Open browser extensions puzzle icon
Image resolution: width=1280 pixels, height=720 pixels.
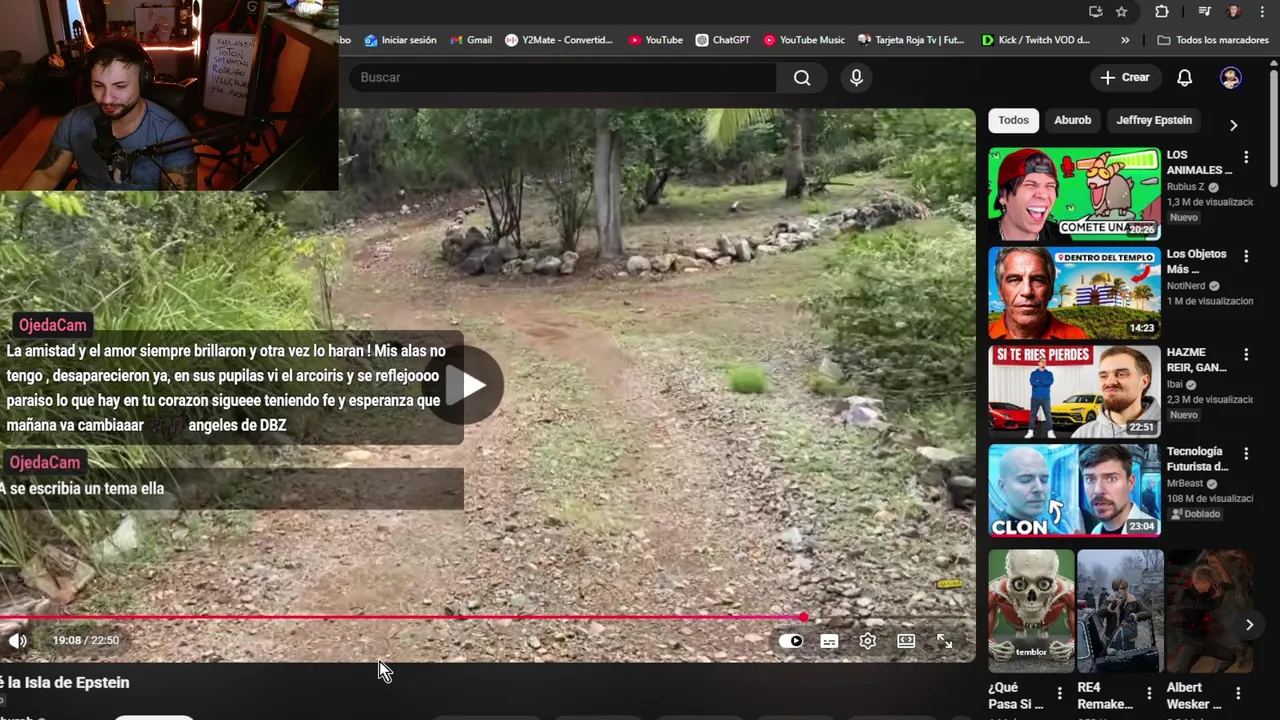[x=1162, y=12]
